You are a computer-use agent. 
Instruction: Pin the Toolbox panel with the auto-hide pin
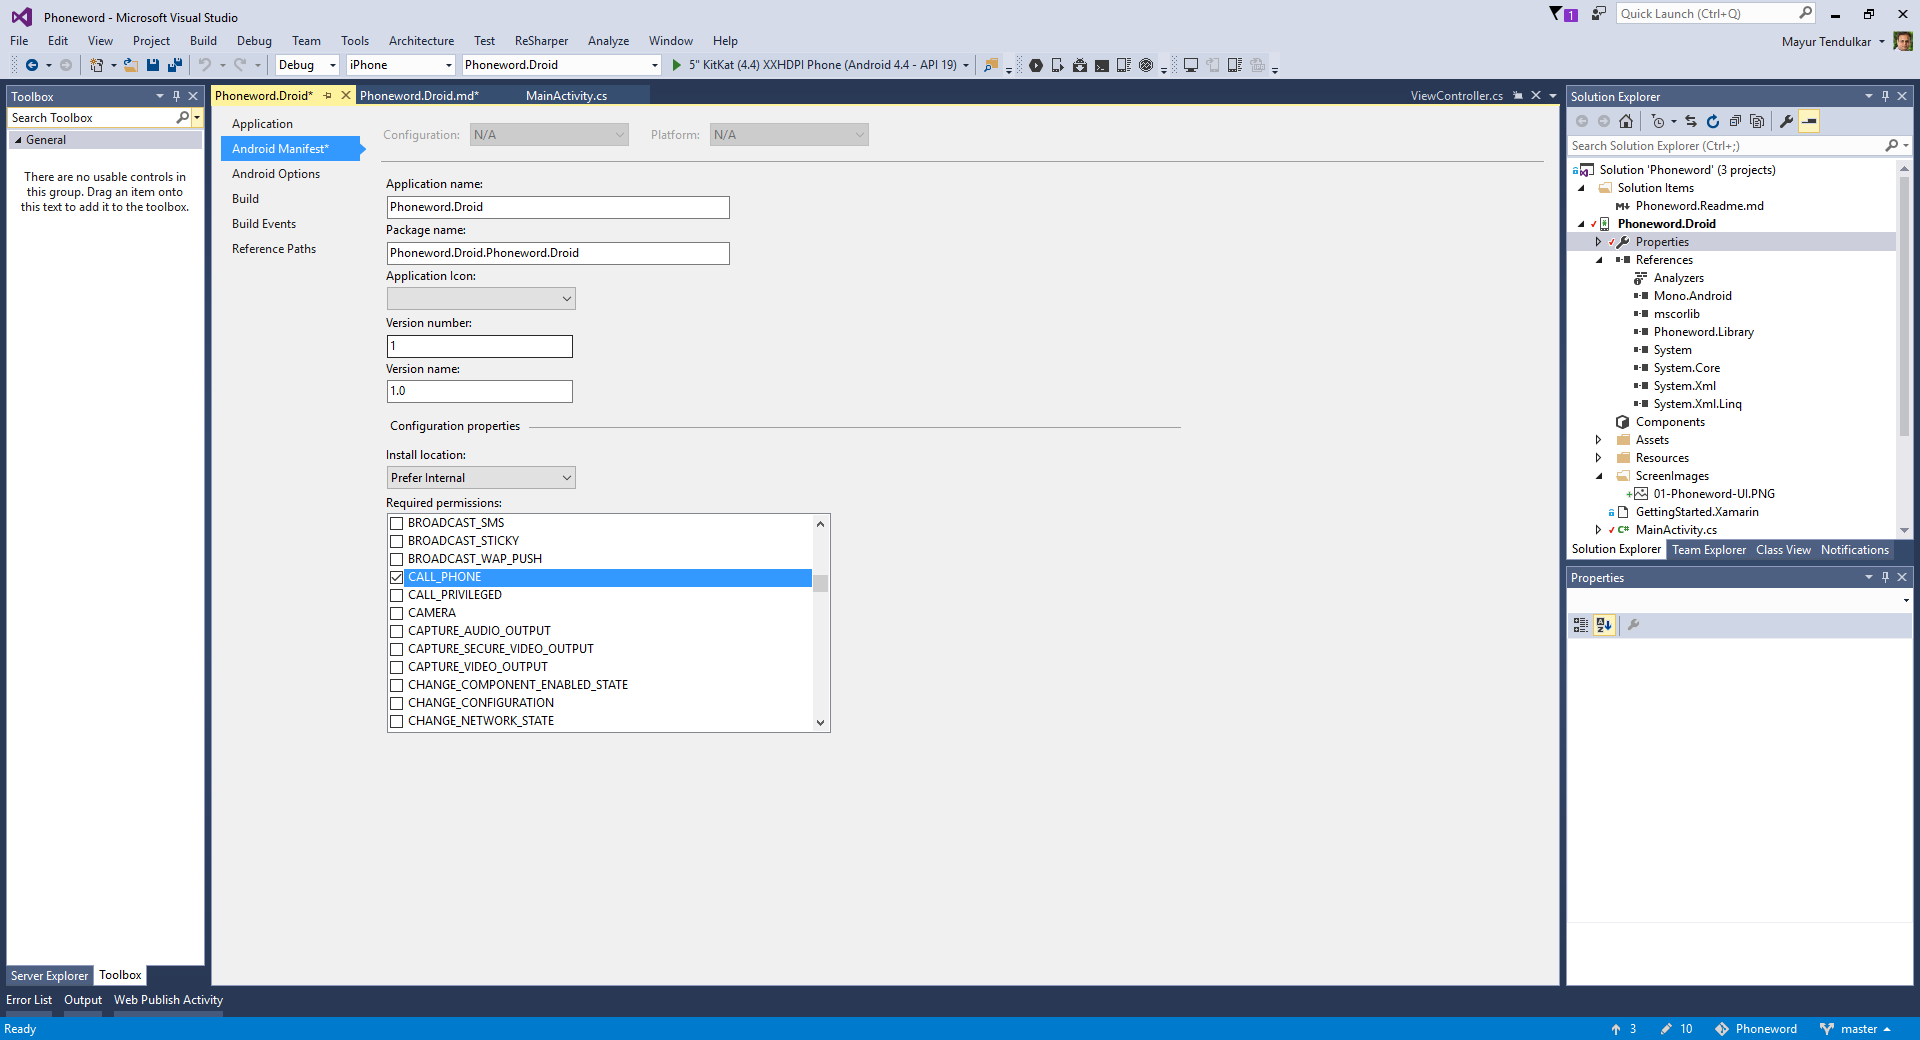pyautogui.click(x=176, y=96)
